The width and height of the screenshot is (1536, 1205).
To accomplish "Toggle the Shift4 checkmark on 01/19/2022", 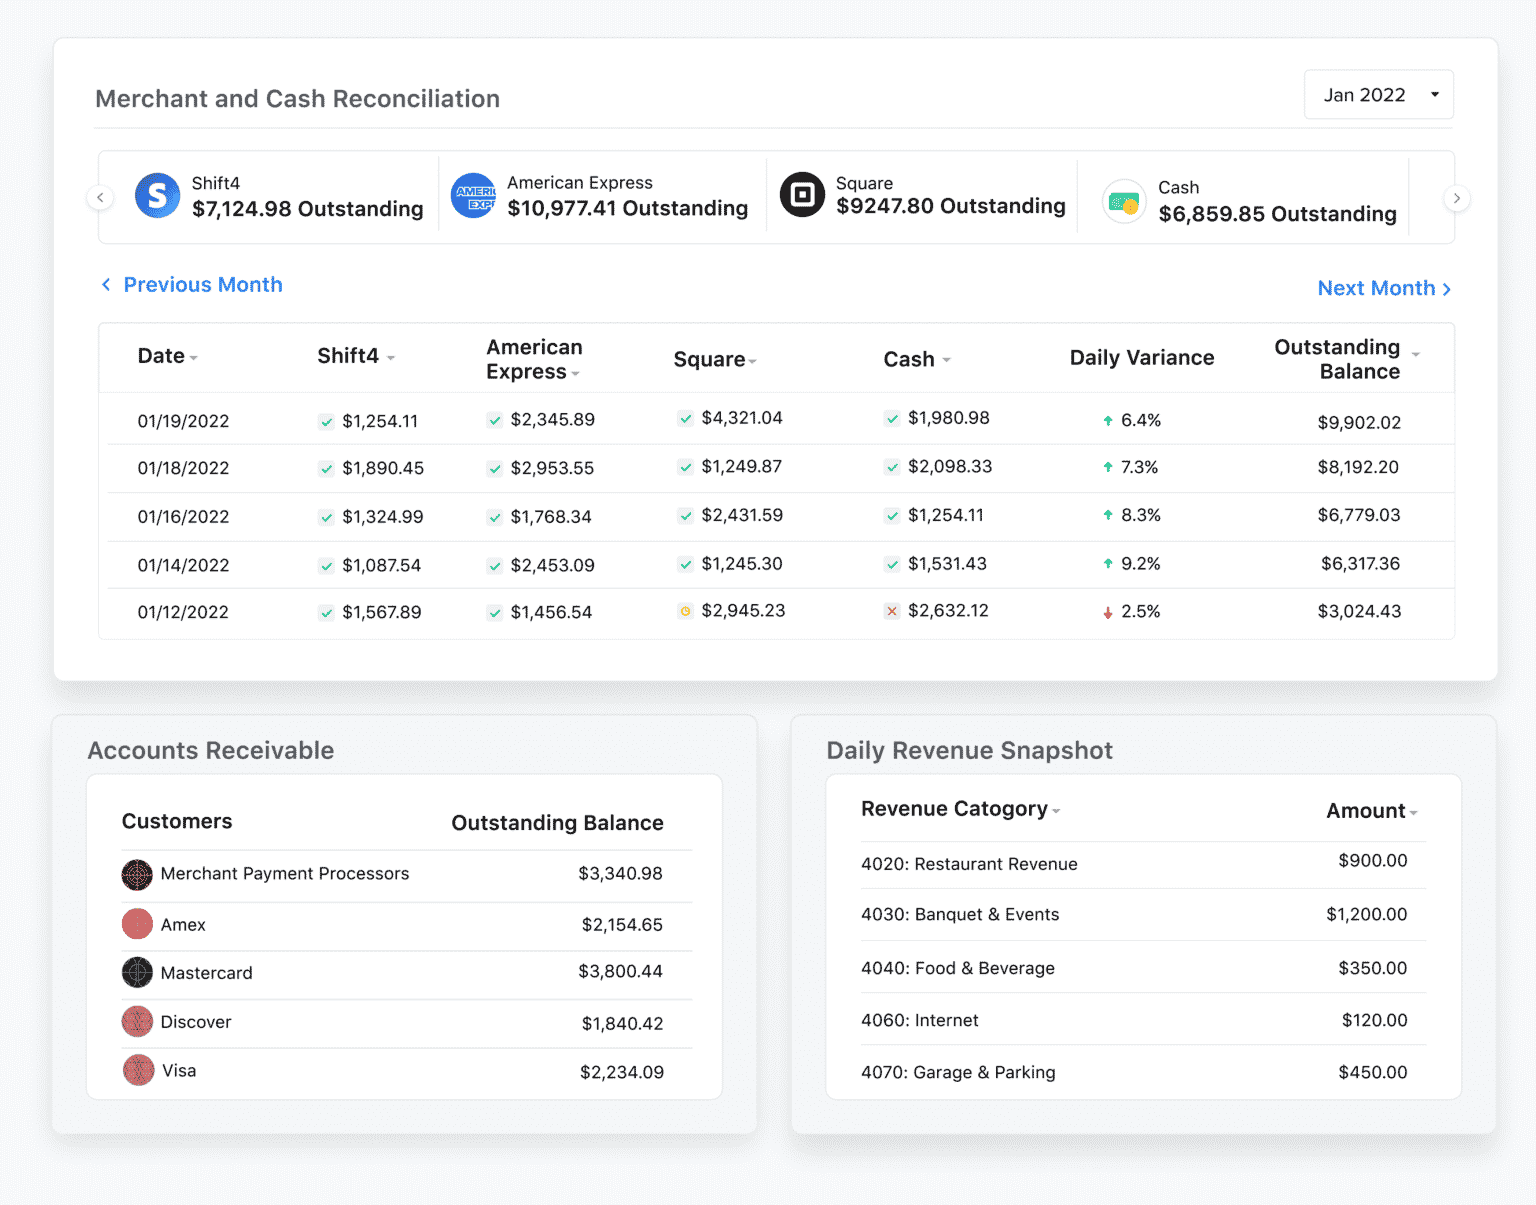I will [327, 421].
